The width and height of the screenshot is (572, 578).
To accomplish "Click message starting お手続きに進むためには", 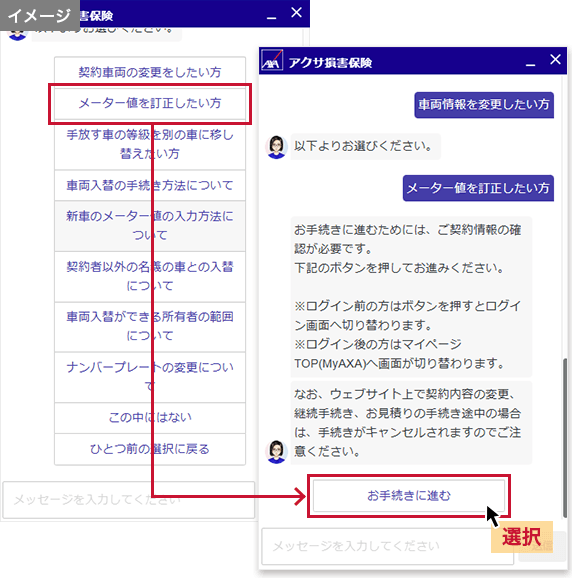I will (x=411, y=297).
